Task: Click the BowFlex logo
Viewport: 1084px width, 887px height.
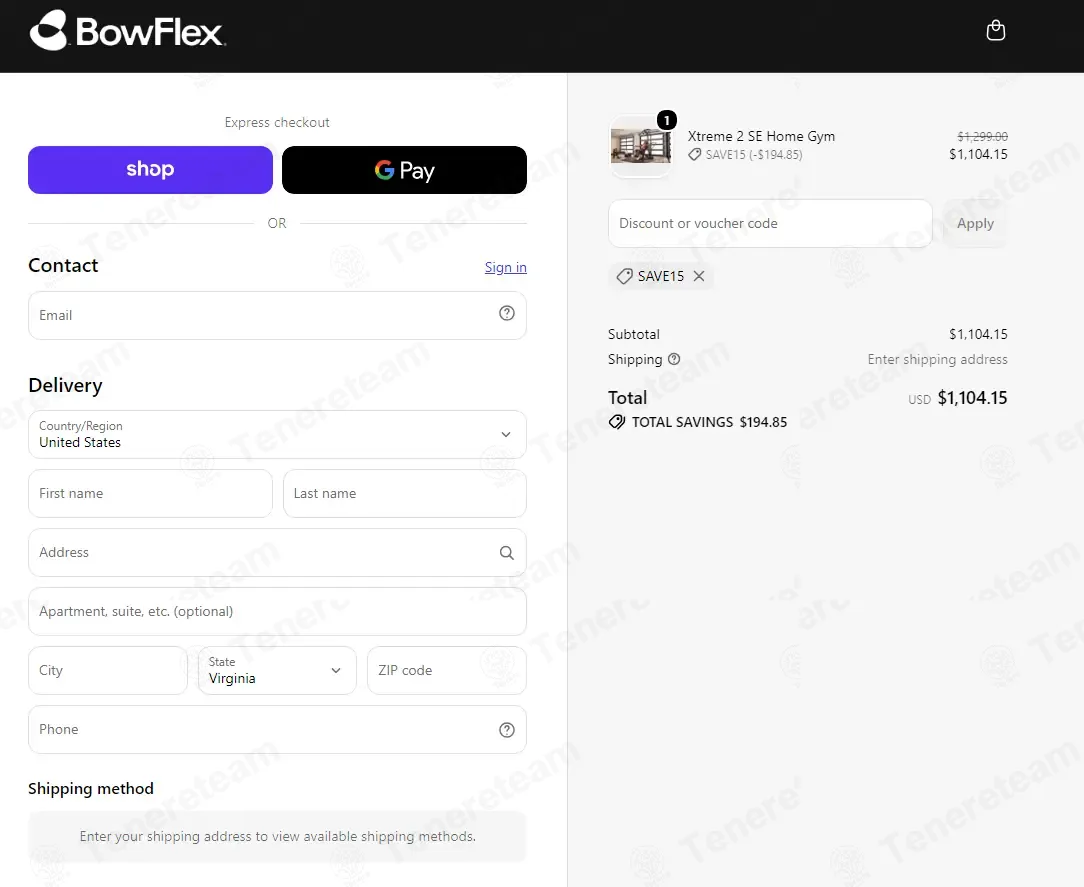Action: coord(127,30)
